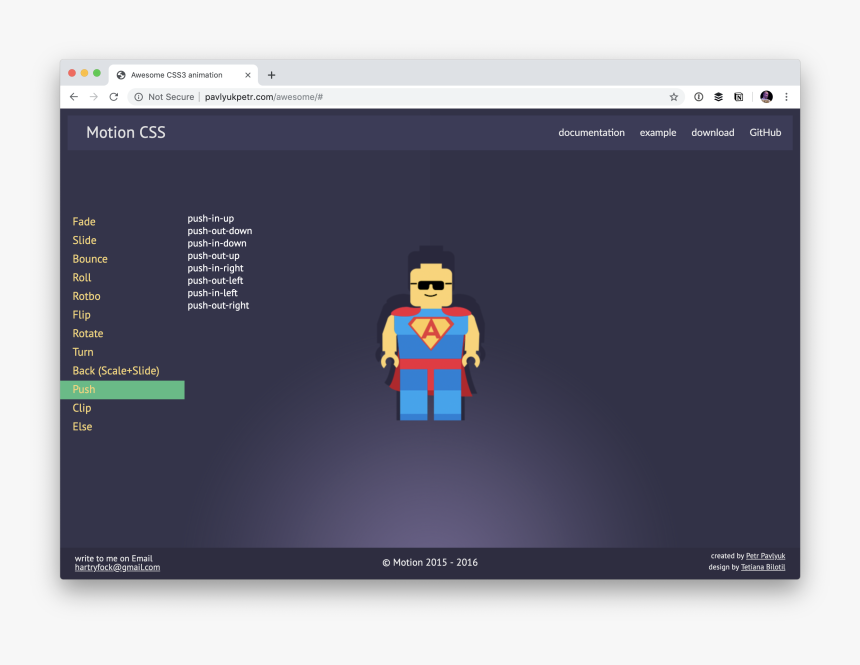This screenshot has width=860, height=665.
Task: Open the example nav link
Action: pos(658,133)
